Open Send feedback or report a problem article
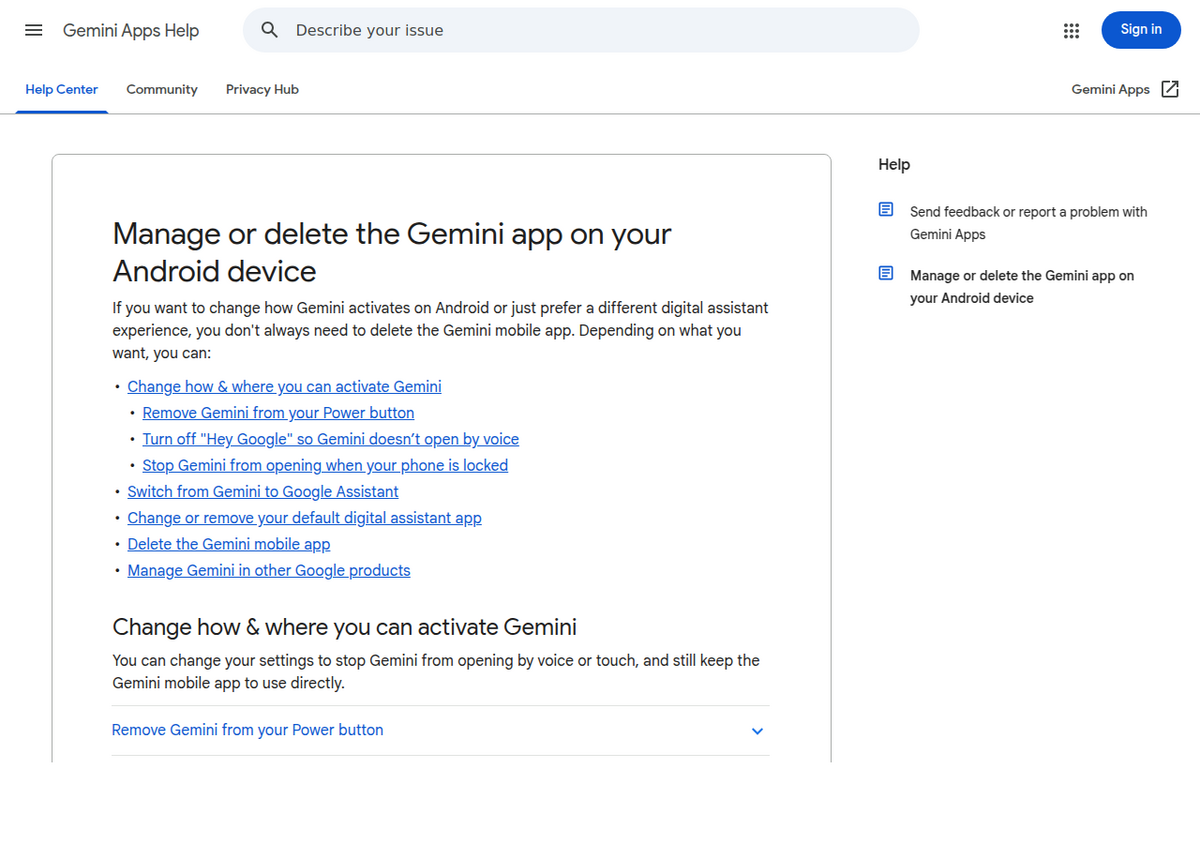Image resolution: width=1200 pixels, height=844 pixels. [1029, 223]
